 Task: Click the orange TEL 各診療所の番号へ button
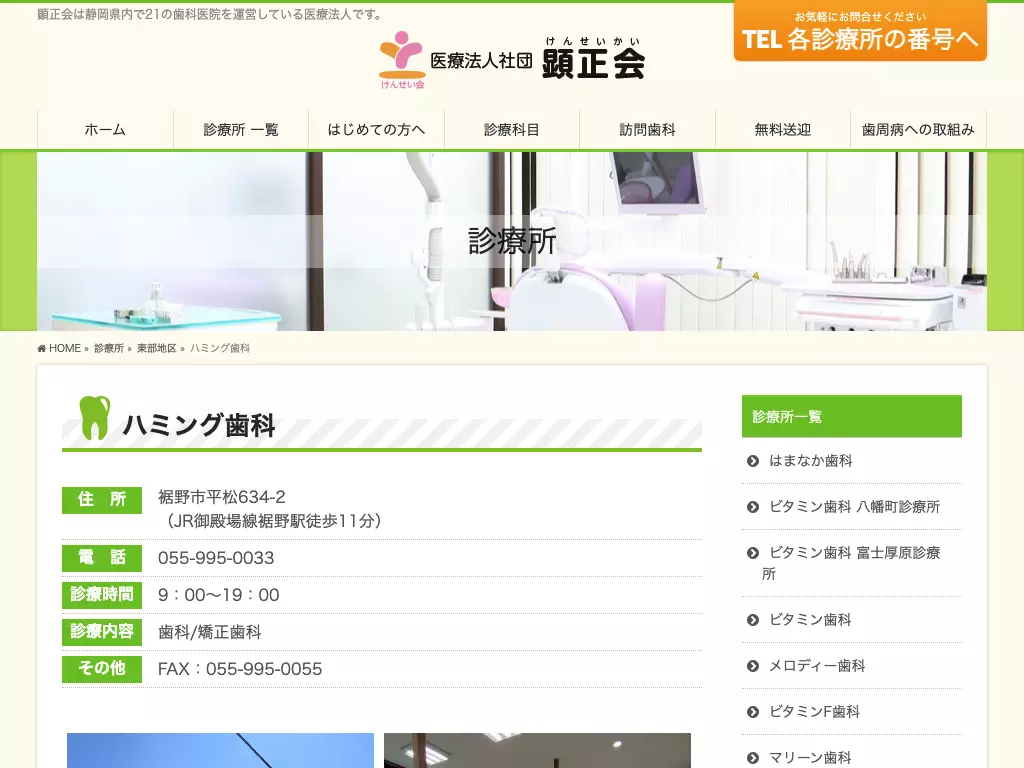pos(860,31)
